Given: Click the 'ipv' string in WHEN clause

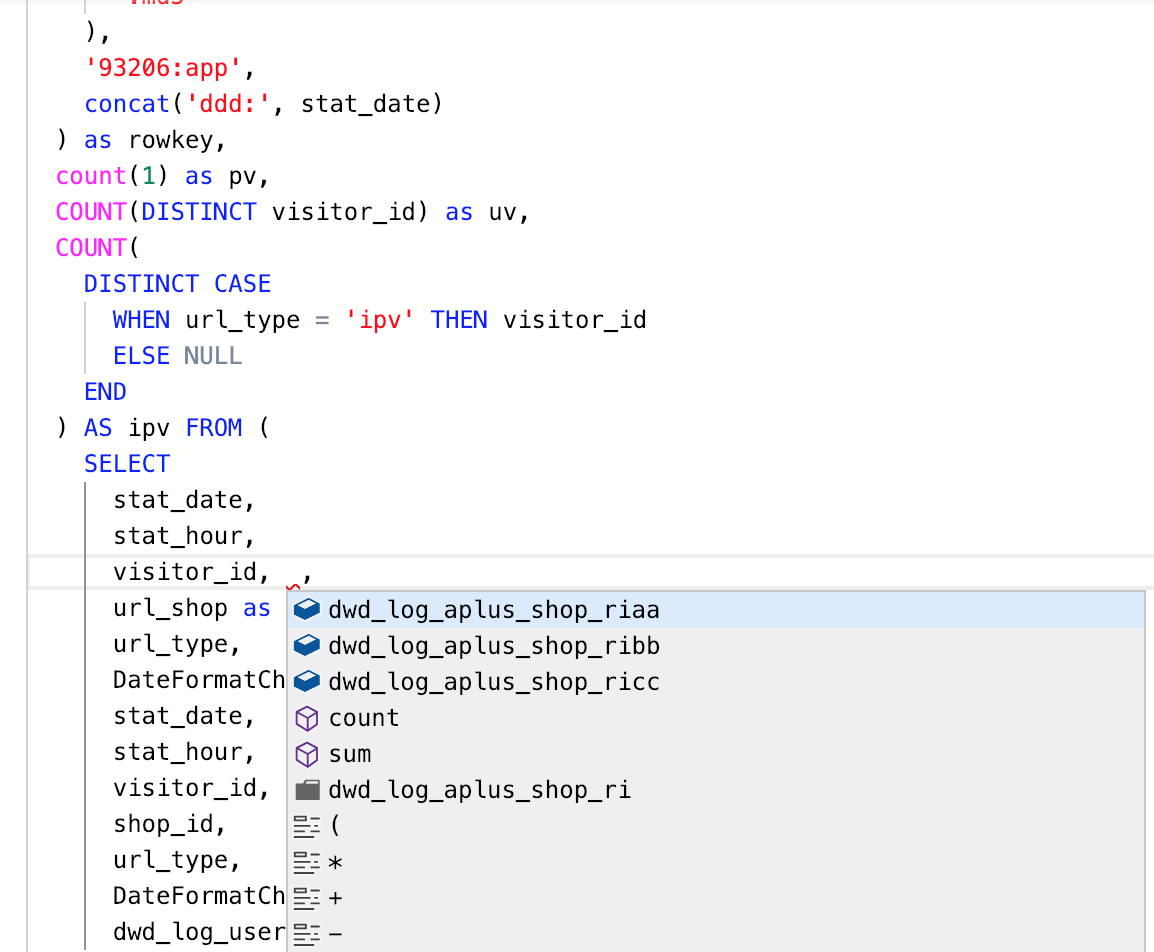Looking at the screenshot, I should coord(379,320).
